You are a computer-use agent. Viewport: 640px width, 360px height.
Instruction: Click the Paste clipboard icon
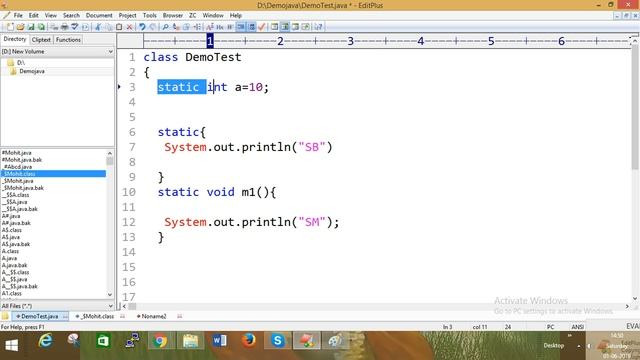(119, 27)
